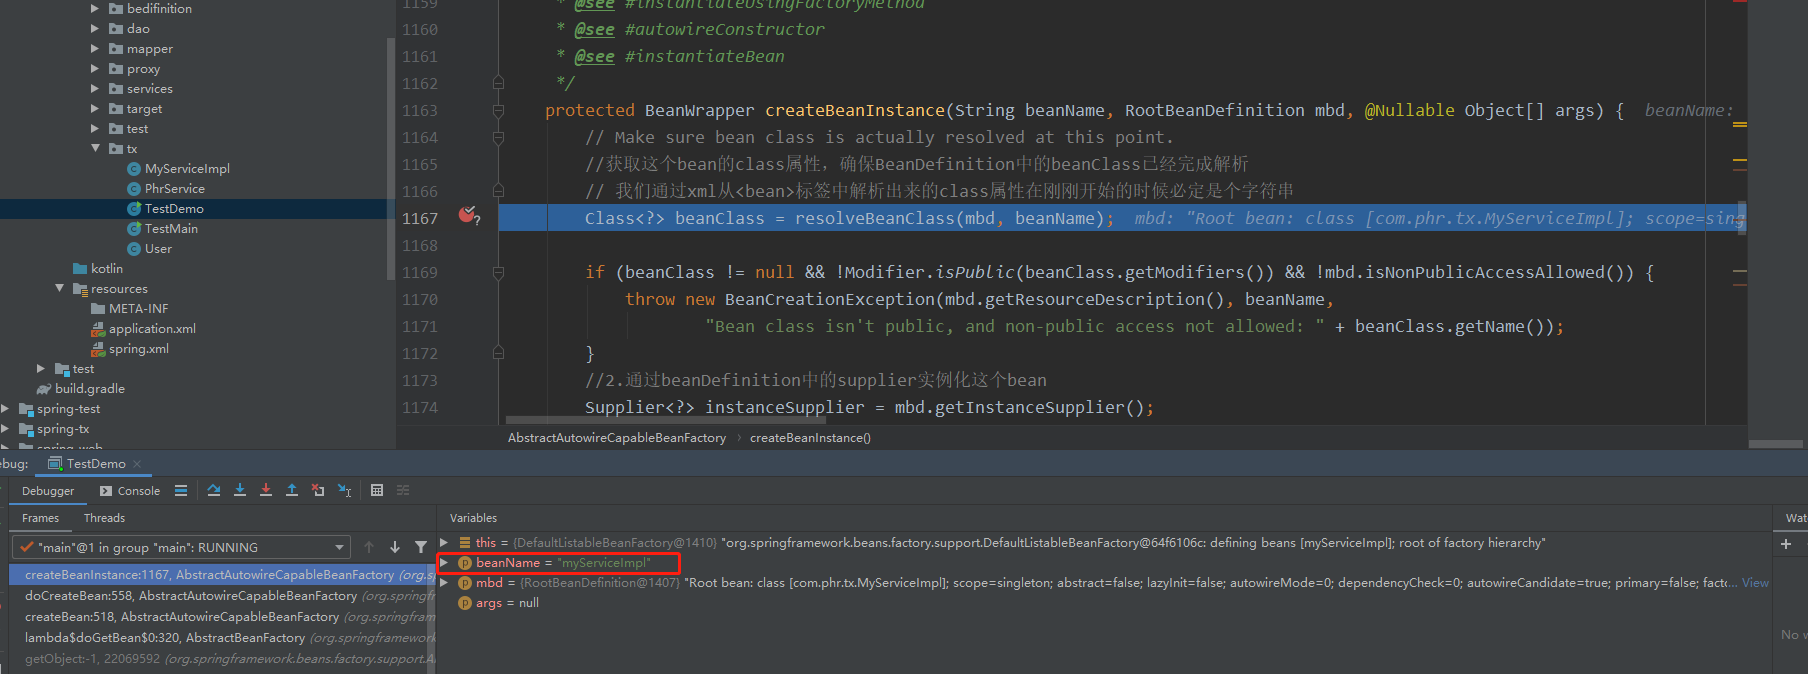Click createBeanInstance() breadcrumb

pyautogui.click(x=810, y=438)
